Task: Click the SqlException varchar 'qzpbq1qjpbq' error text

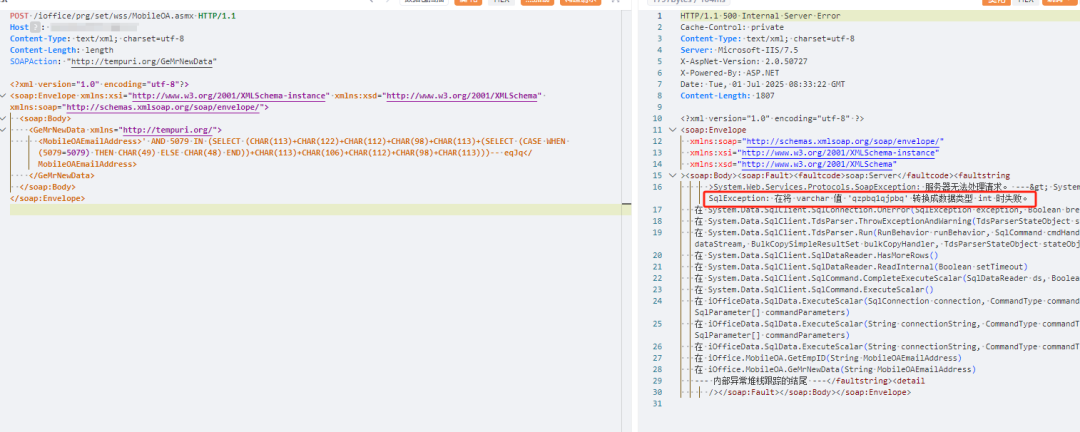Action: (869, 198)
